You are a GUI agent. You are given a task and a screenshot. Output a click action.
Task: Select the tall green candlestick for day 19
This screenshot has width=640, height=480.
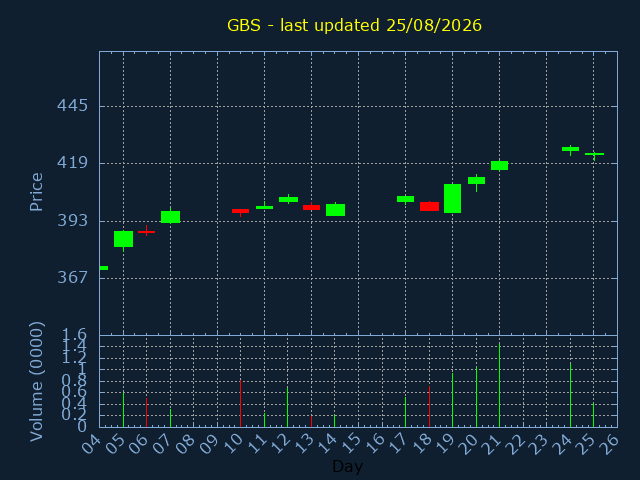pyautogui.click(x=453, y=198)
